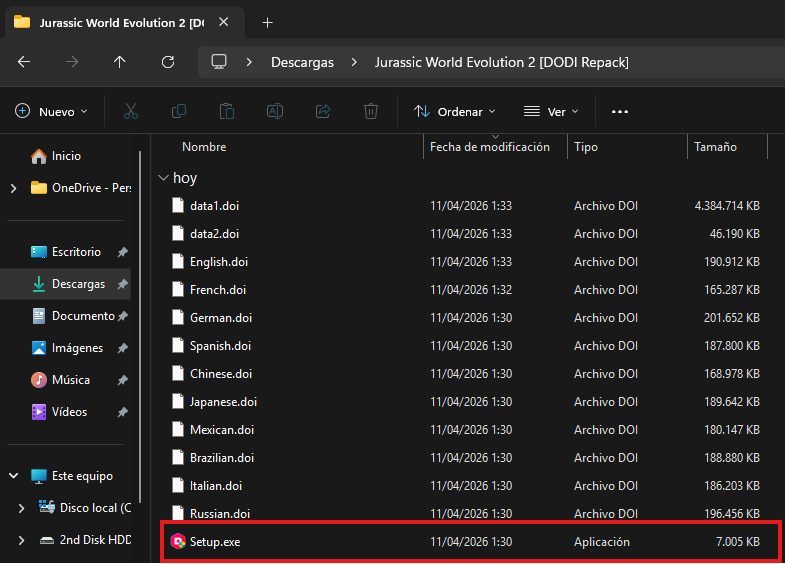785x564 pixels.
Task: Open OneDrive in the sidebar
Action: tap(80, 188)
